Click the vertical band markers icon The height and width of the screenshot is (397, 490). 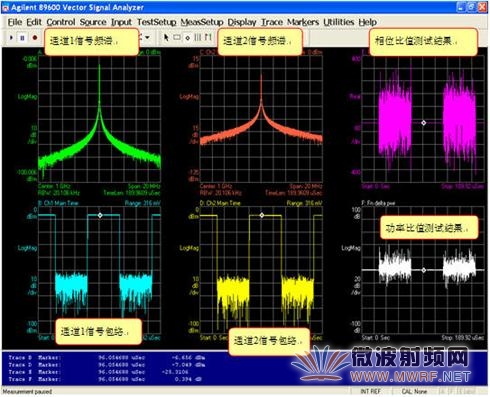pyautogui.click(x=198, y=37)
